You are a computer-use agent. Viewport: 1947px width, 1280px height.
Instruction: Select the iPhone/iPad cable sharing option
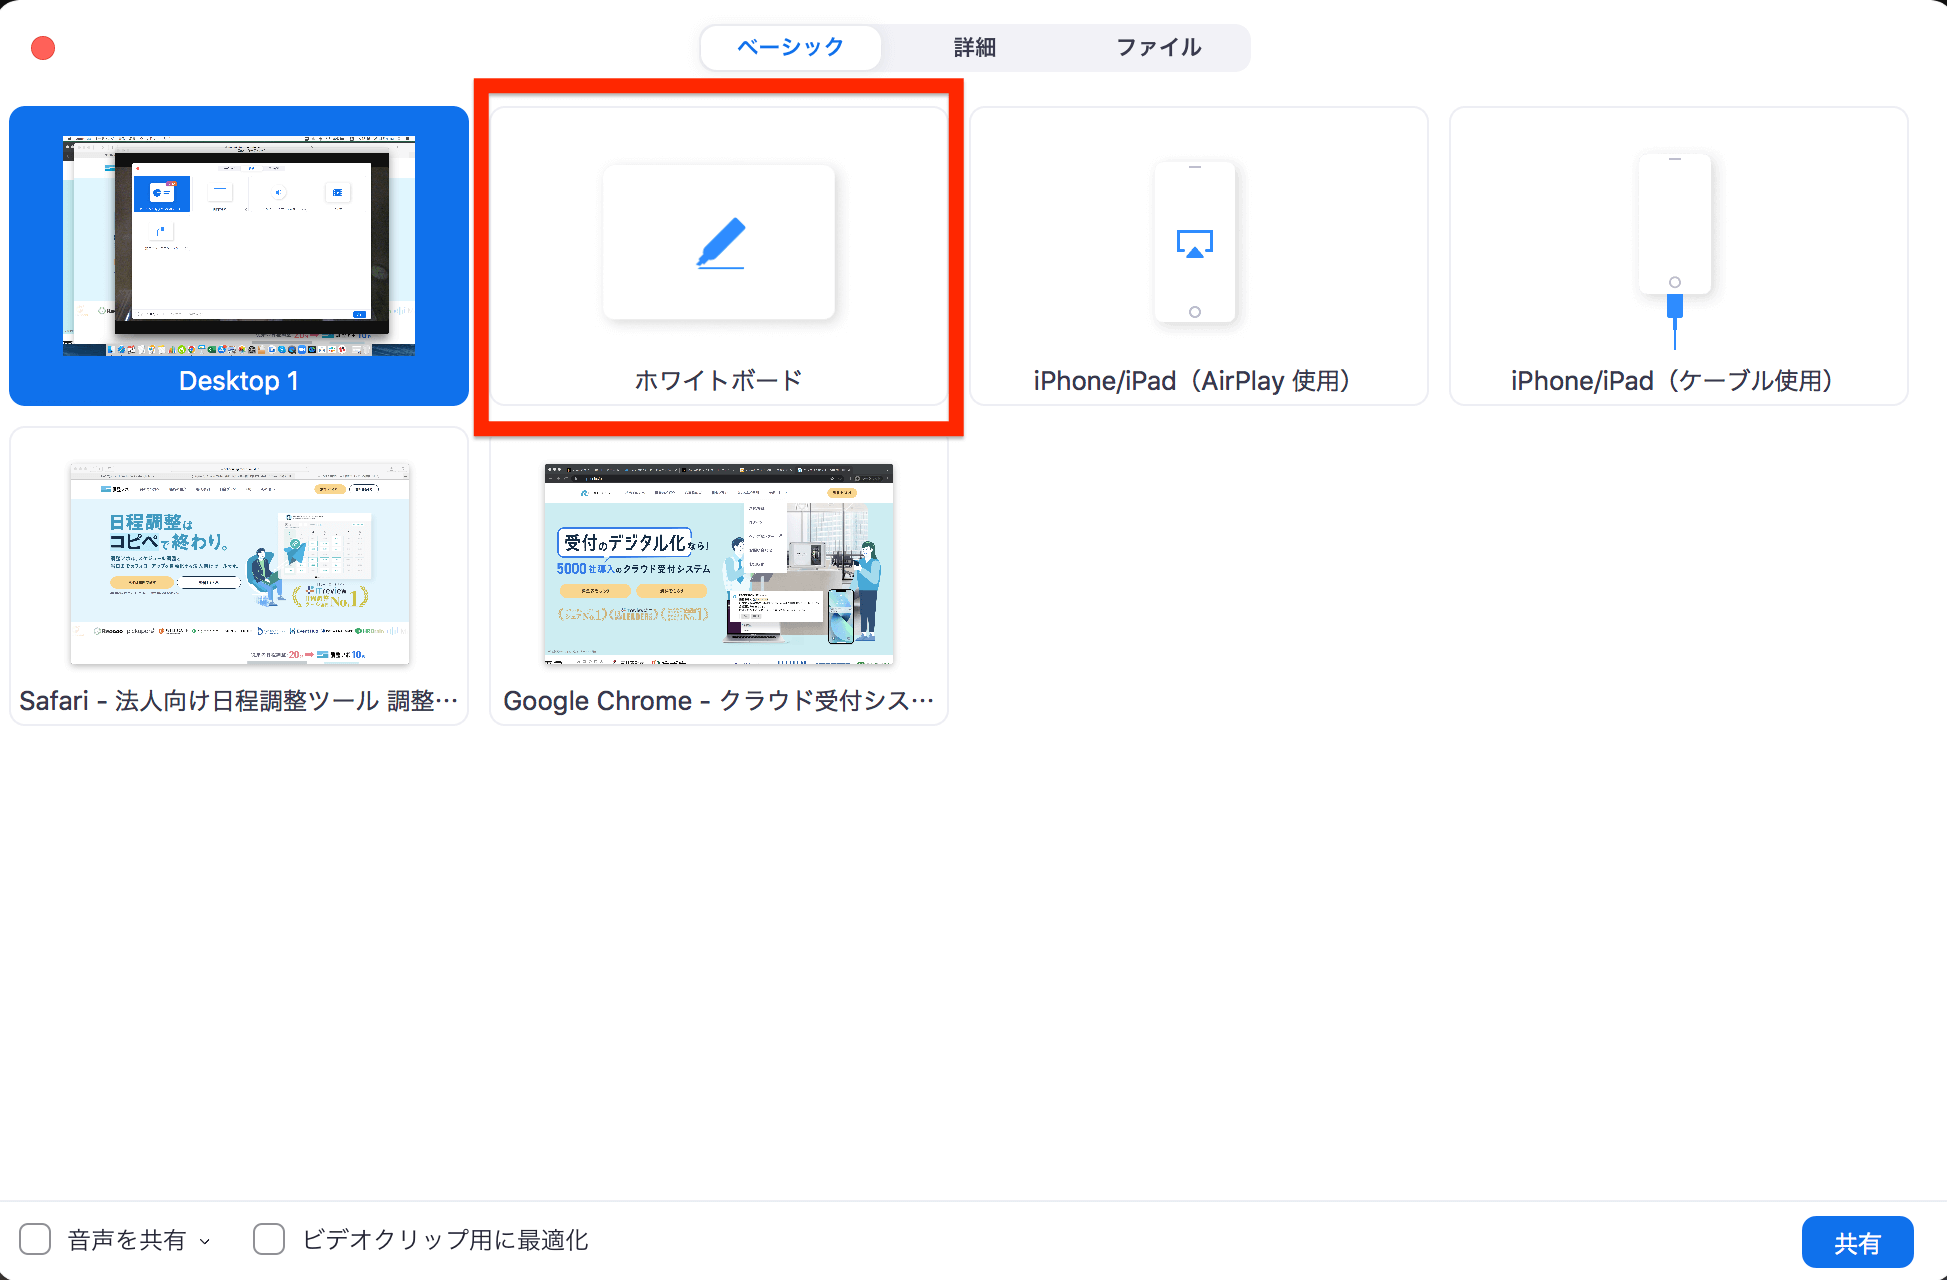click(x=1677, y=256)
